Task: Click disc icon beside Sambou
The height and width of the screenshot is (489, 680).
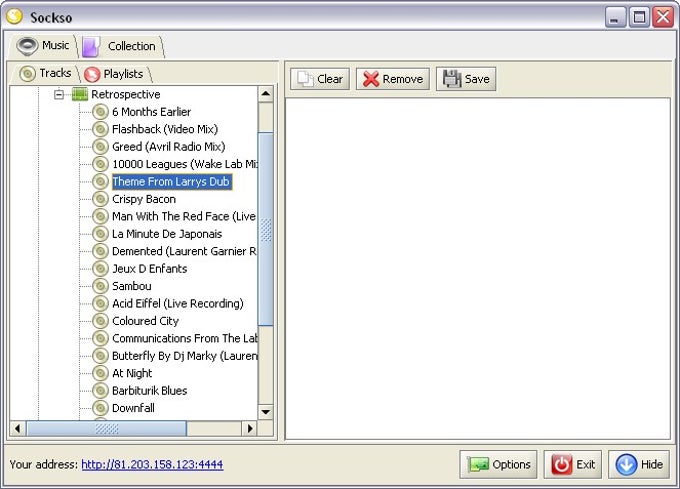Action: point(100,286)
